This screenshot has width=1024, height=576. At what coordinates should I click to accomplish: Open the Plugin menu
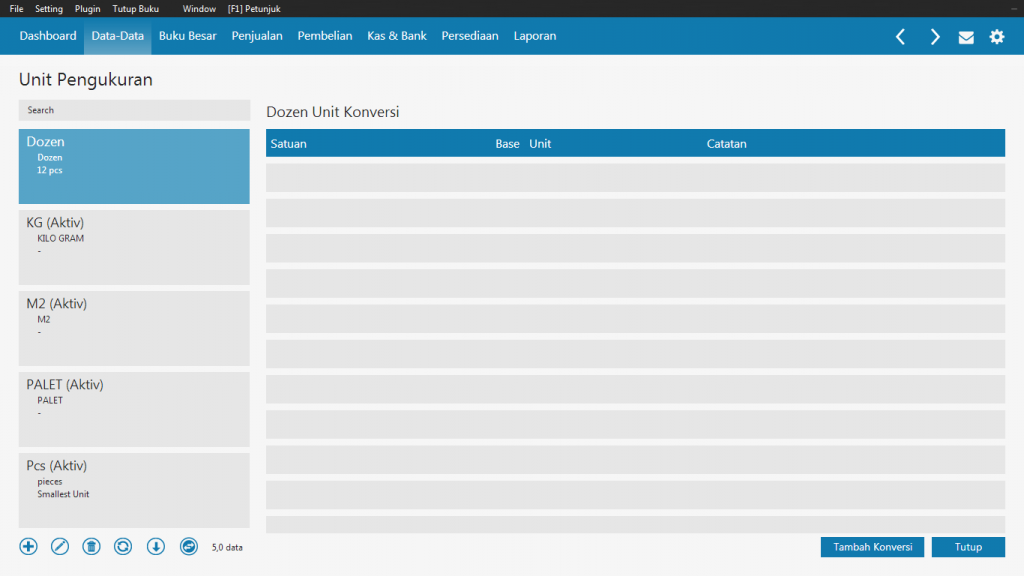(x=88, y=8)
